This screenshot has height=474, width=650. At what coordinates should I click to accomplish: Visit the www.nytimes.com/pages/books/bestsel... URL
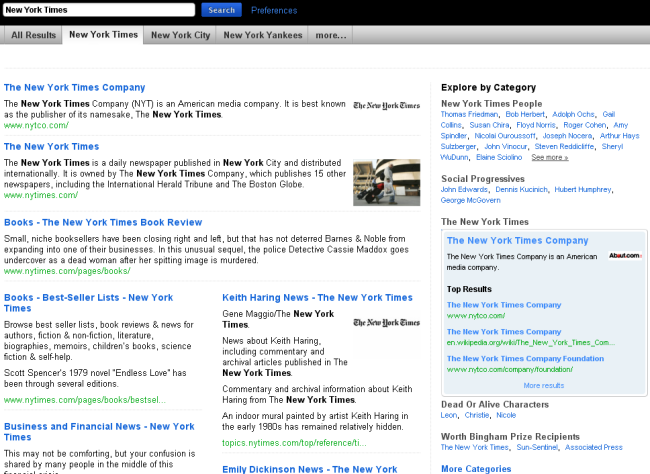pos(85,400)
